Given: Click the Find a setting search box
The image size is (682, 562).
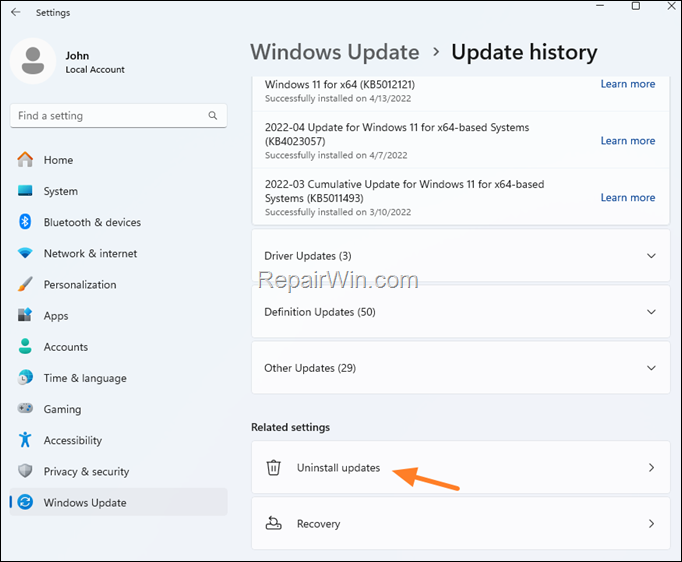Looking at the screenshot, I should pyautogui.click(x=118, y=116).
